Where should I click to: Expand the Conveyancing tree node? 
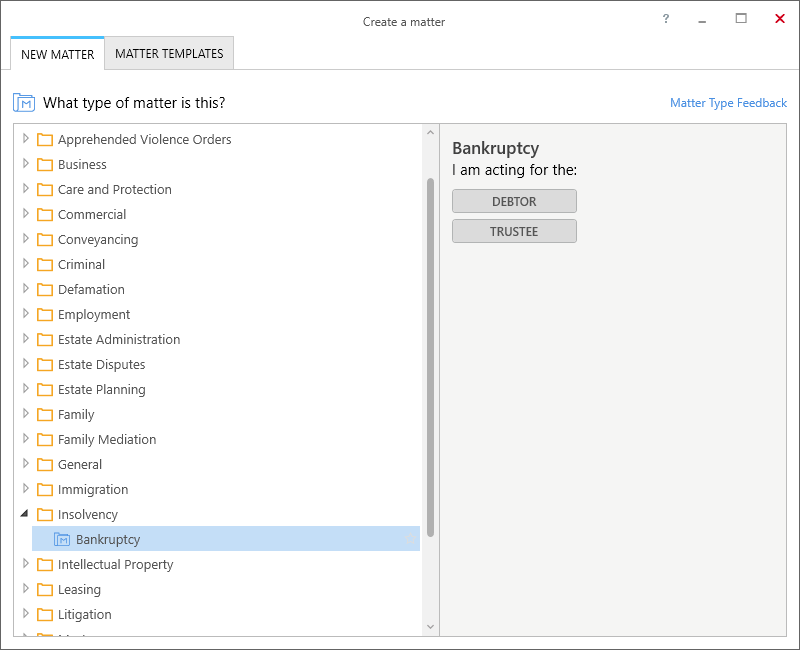[x=26, y=238]
